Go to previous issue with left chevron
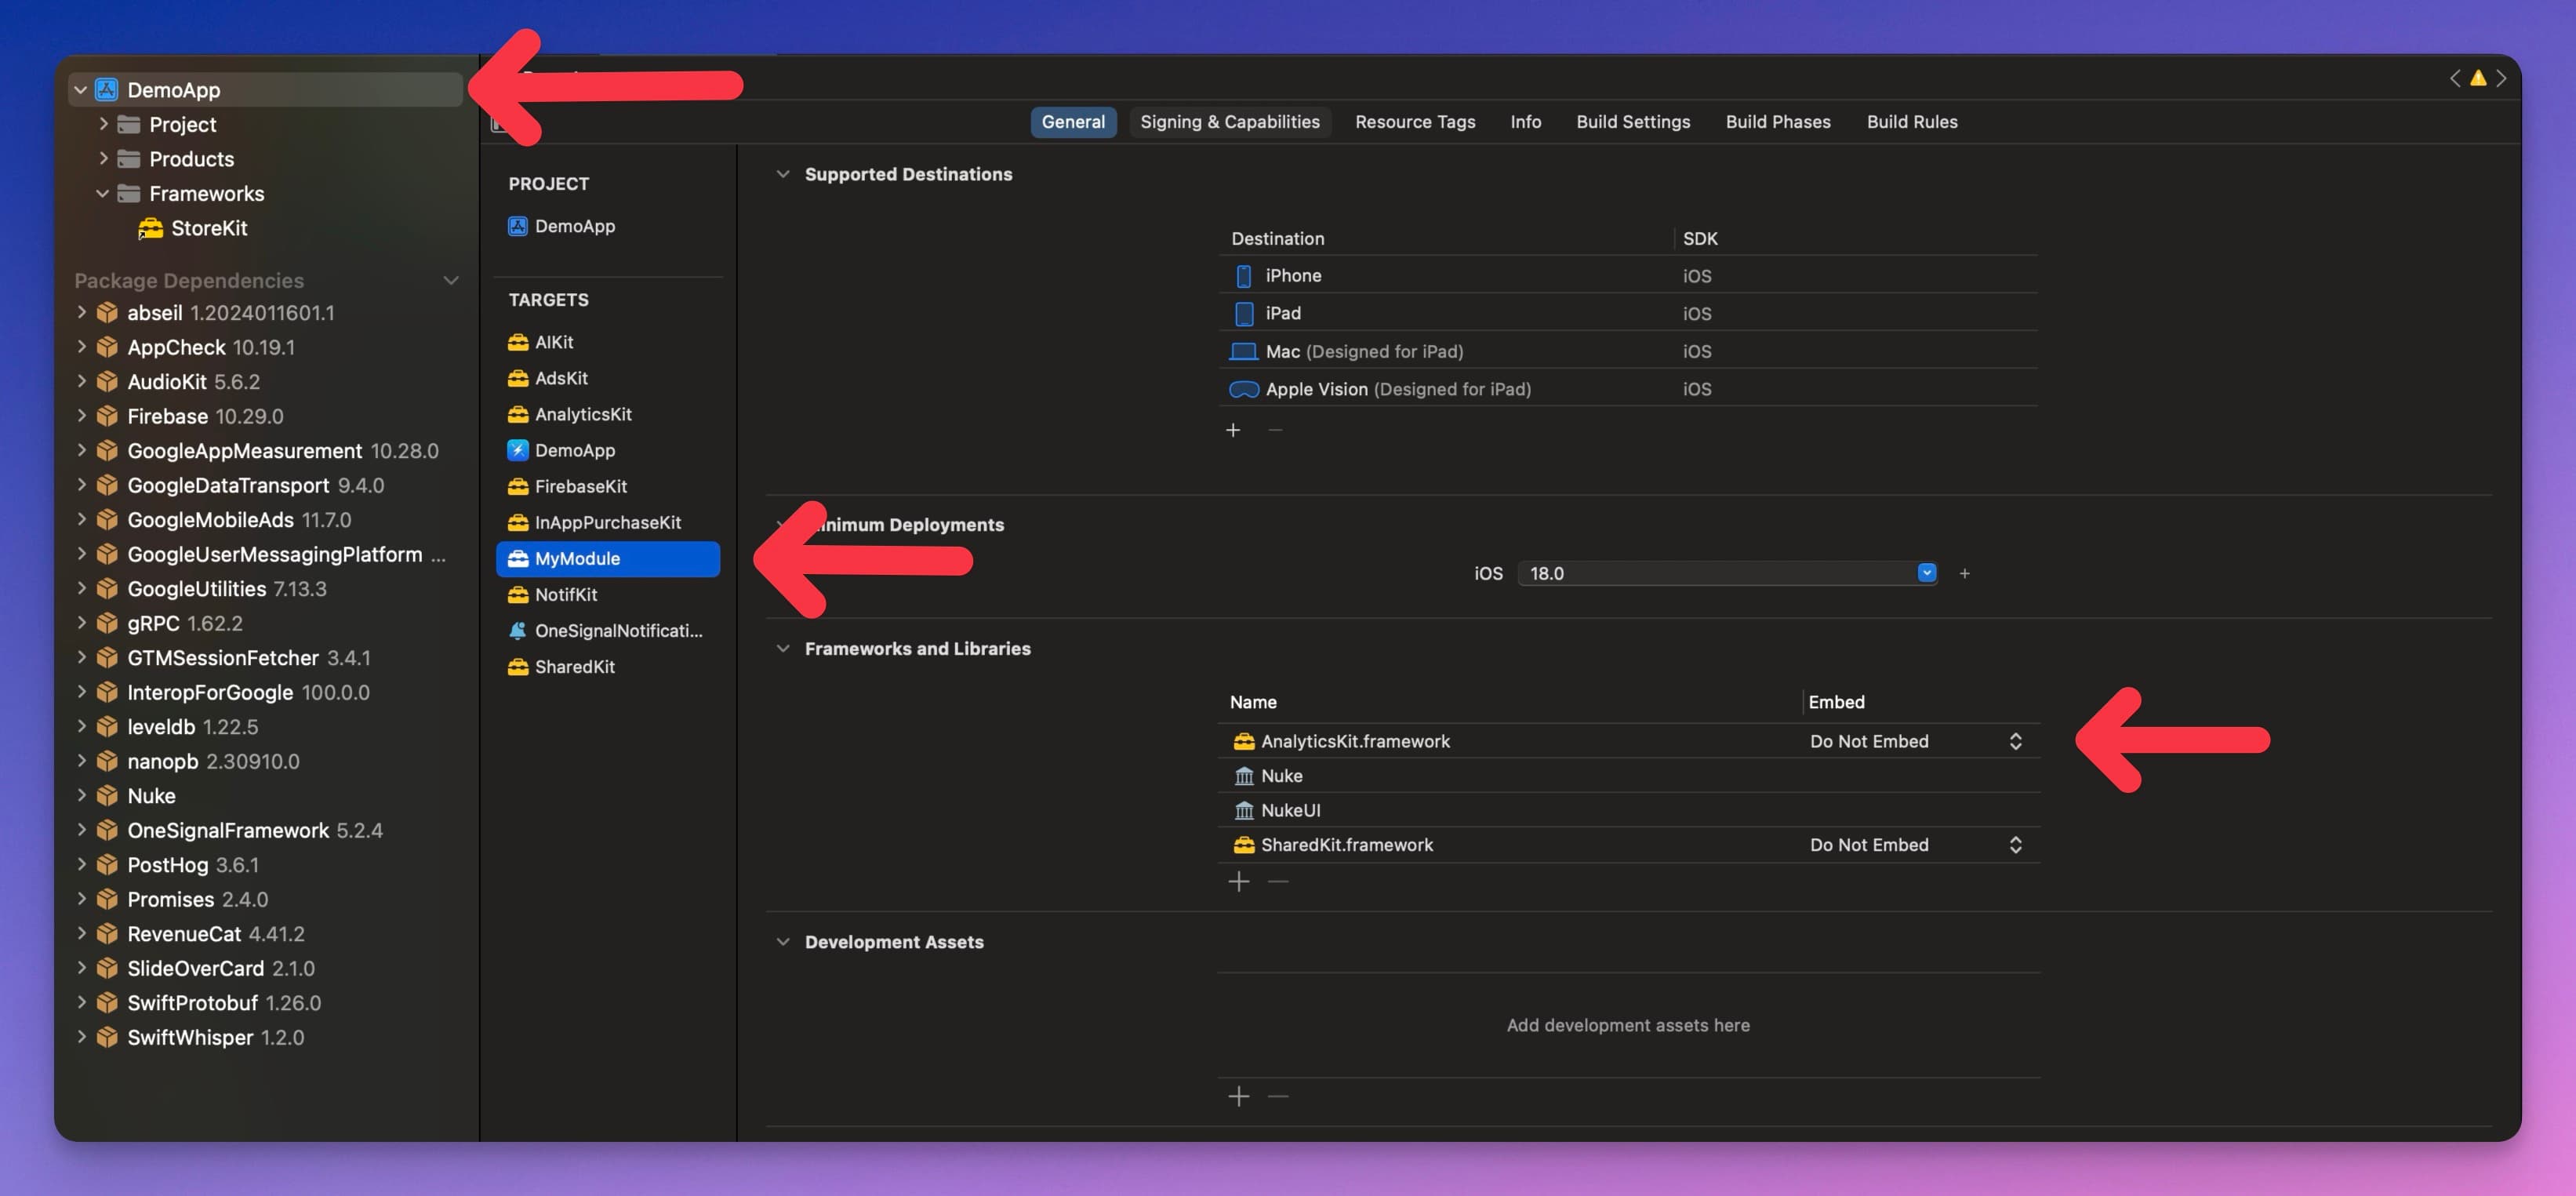Screen dimensions: 2576x1196 2454,78
